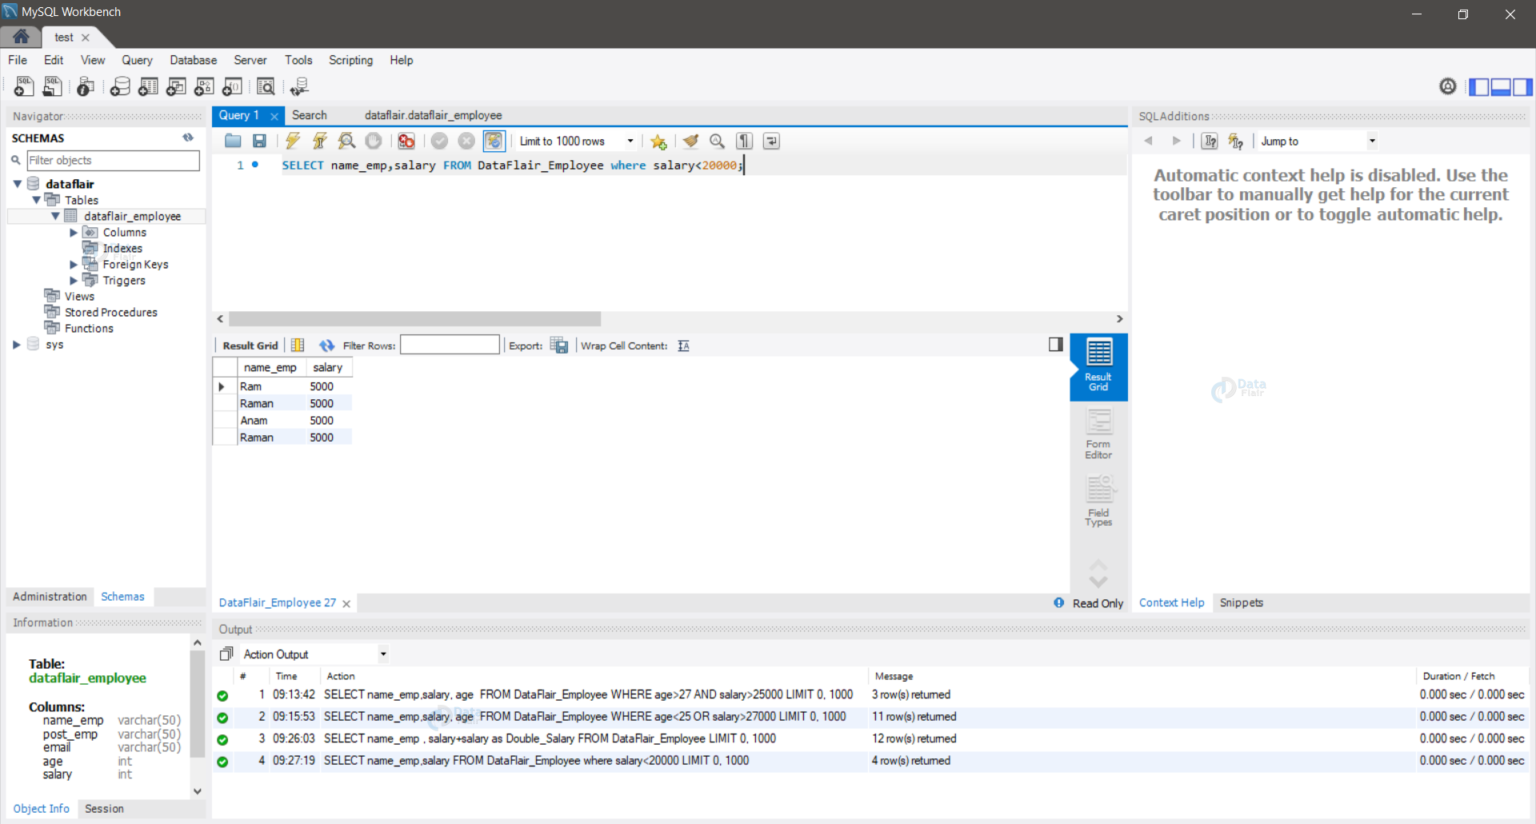This screenshot has width=1536, height=824.
Task: Switch to the Snippets tab
Action: click(1241, 602)
